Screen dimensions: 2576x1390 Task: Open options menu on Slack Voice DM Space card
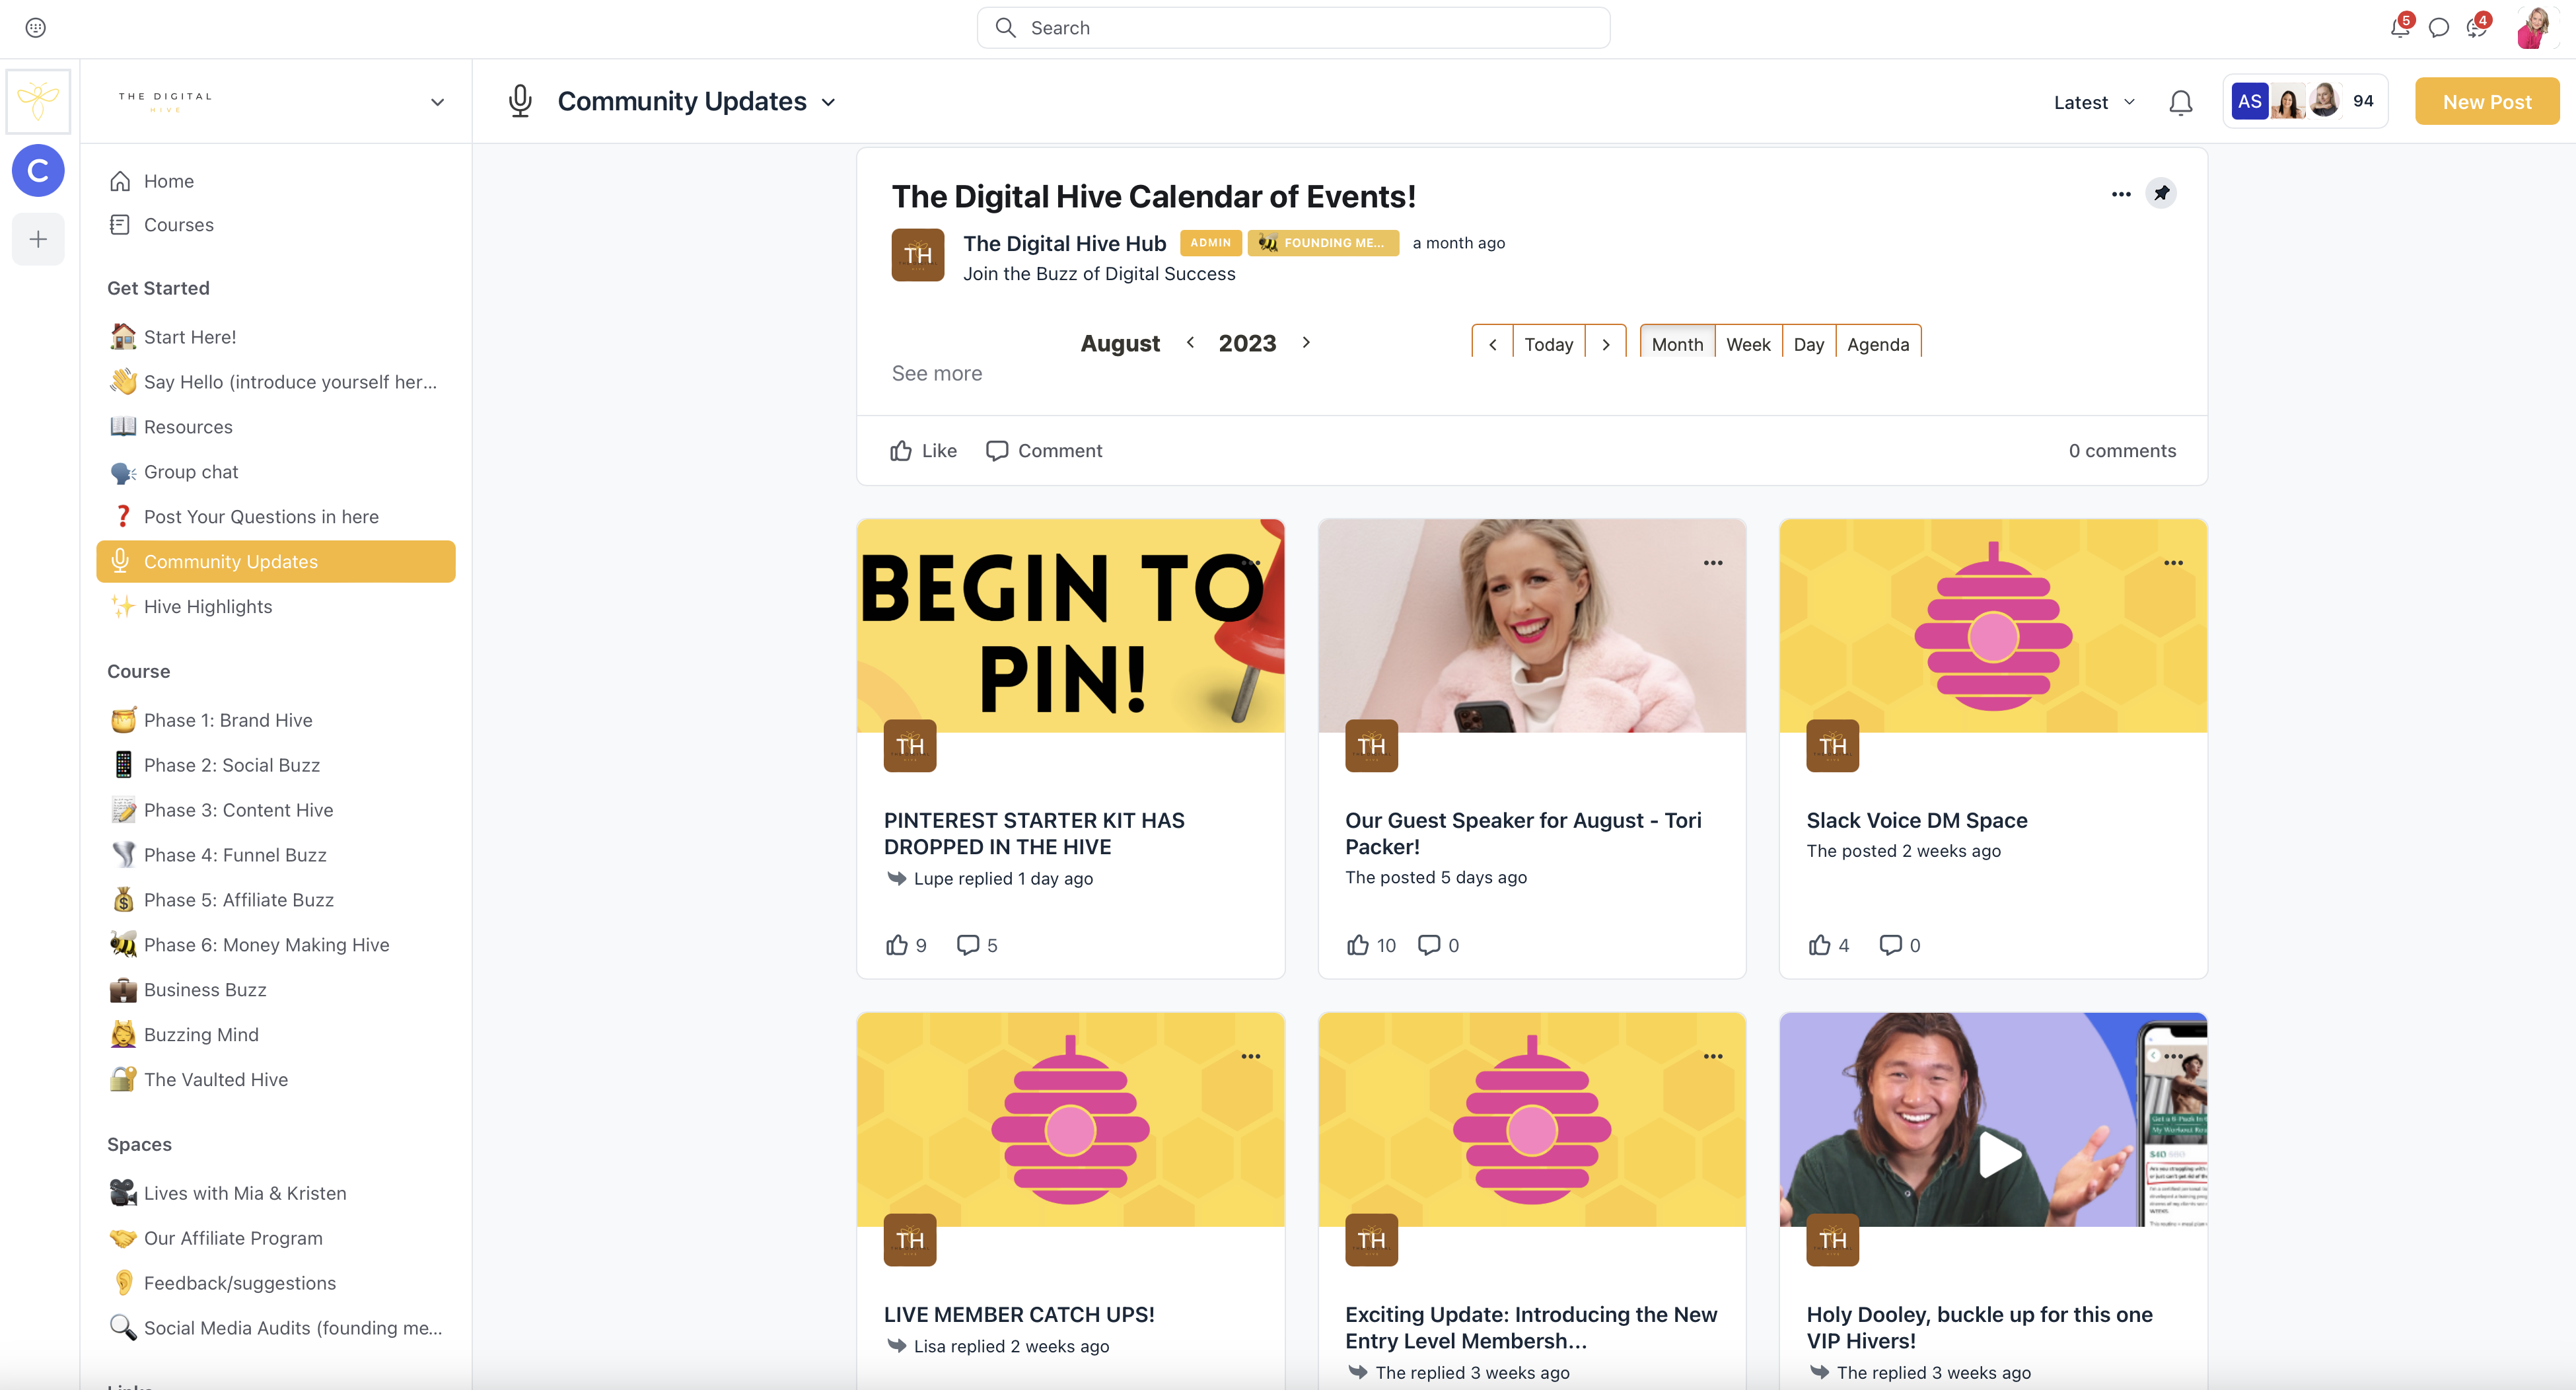2173,563
